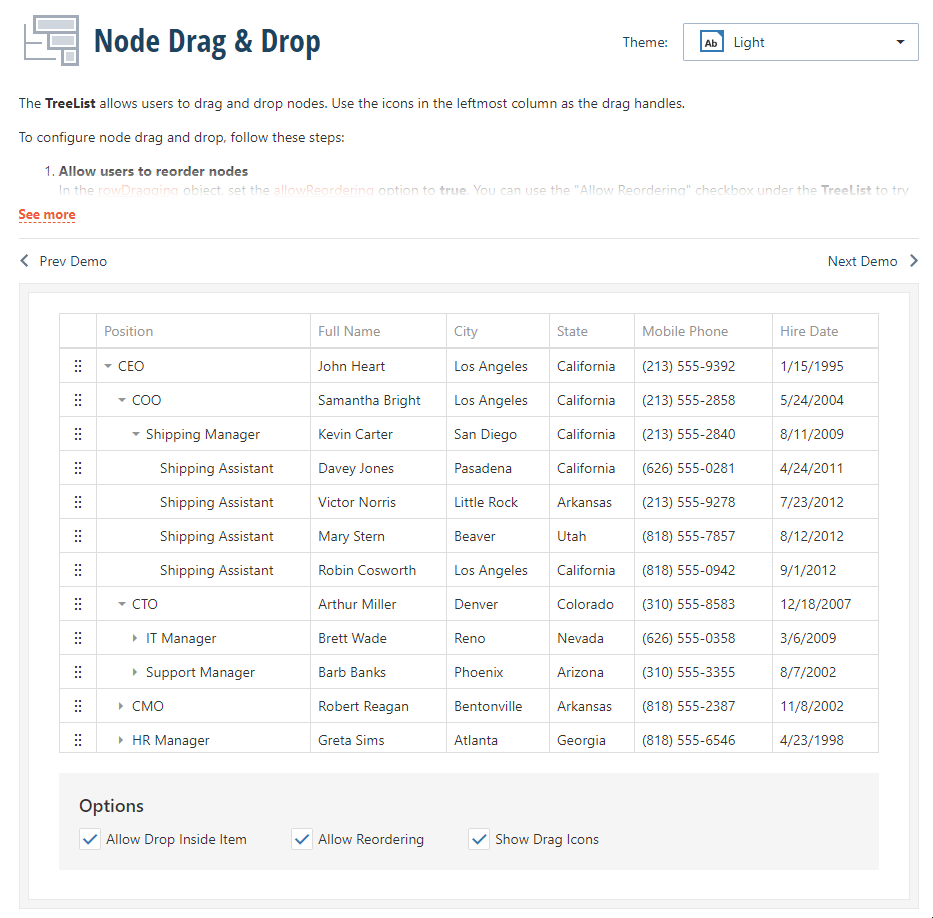
Task: Click drag handle for CTO row
Action: (78, 604)
